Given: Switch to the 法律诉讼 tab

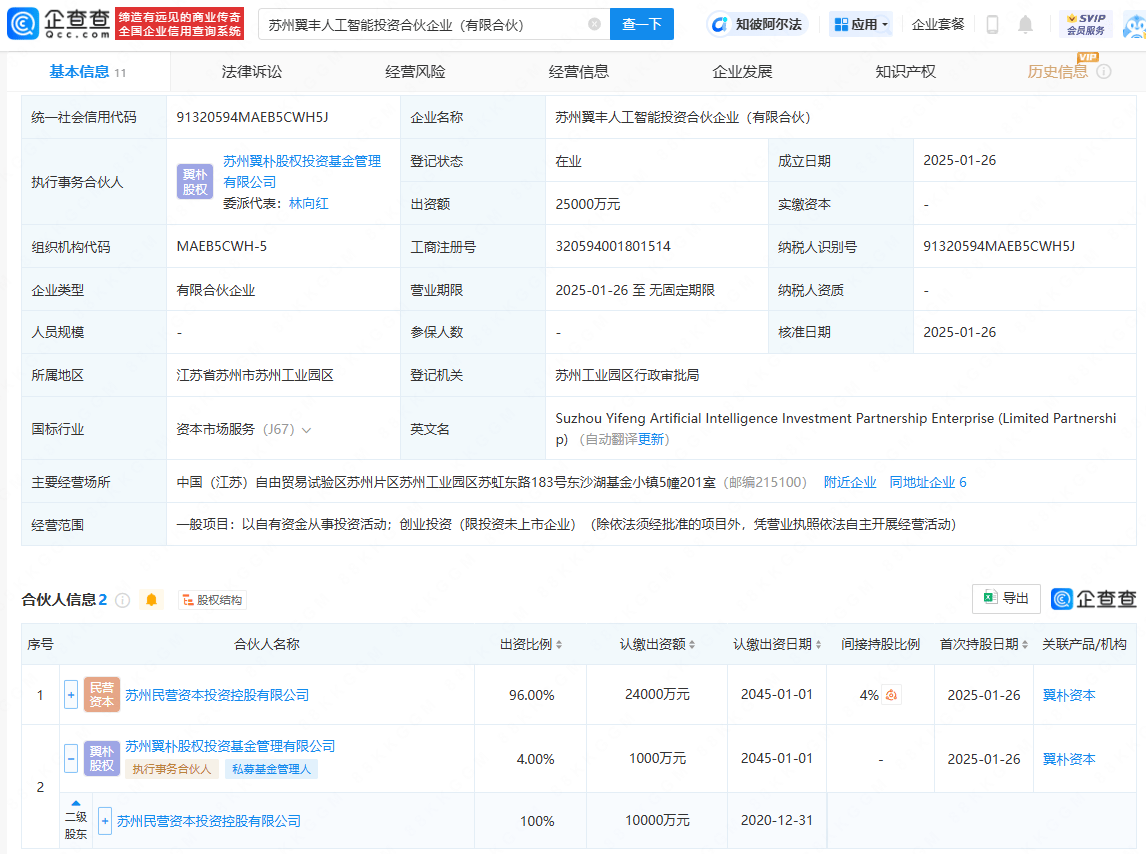Looking at the screenshot, I should (251, 72).
